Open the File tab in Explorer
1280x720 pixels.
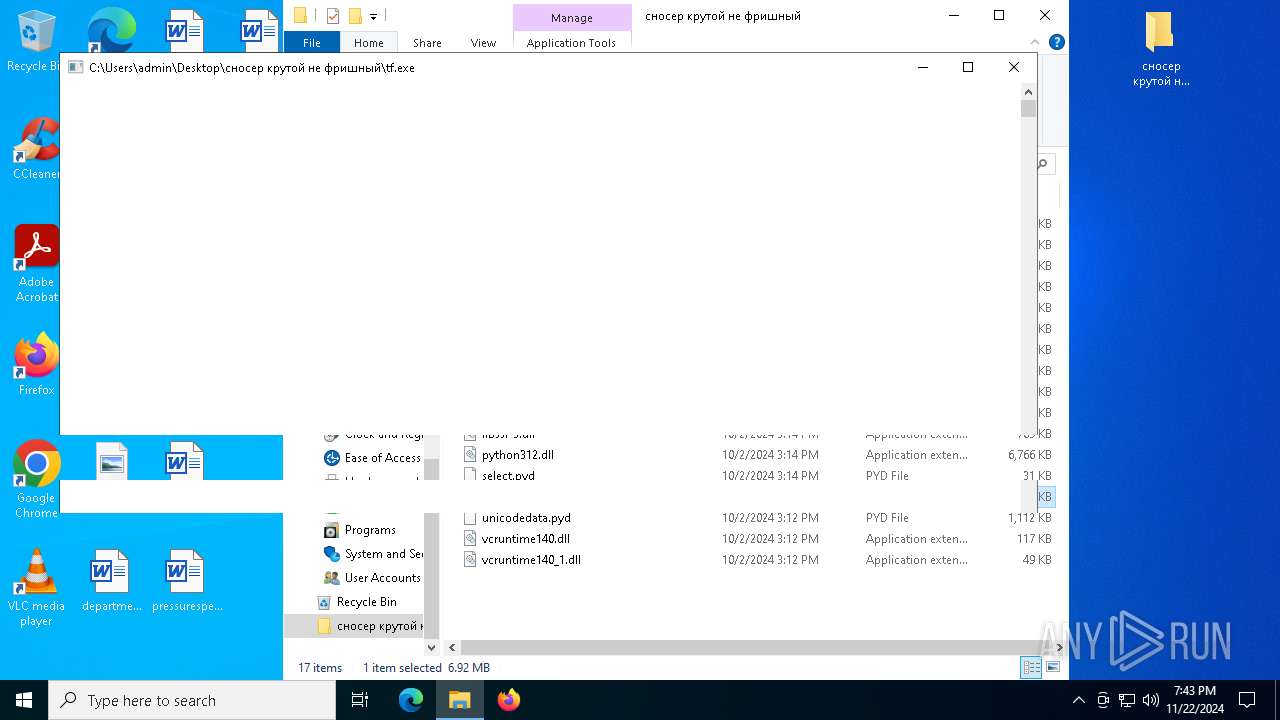pyautogui.click(x=312, y=43)
